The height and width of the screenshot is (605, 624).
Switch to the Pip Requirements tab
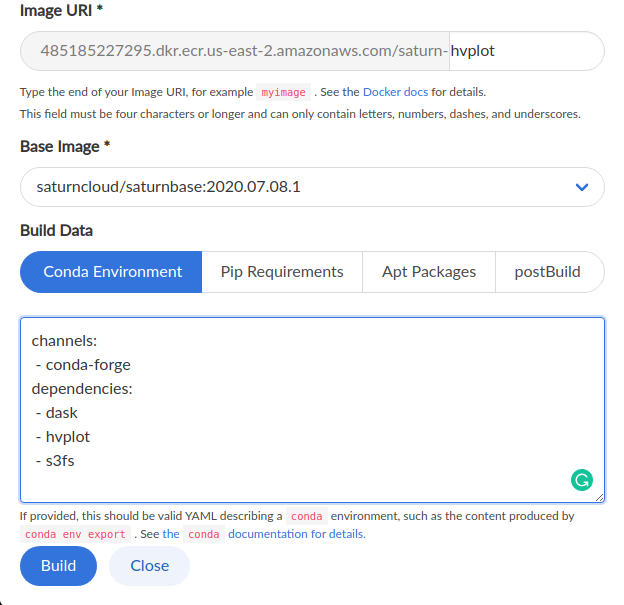[282, 272]
